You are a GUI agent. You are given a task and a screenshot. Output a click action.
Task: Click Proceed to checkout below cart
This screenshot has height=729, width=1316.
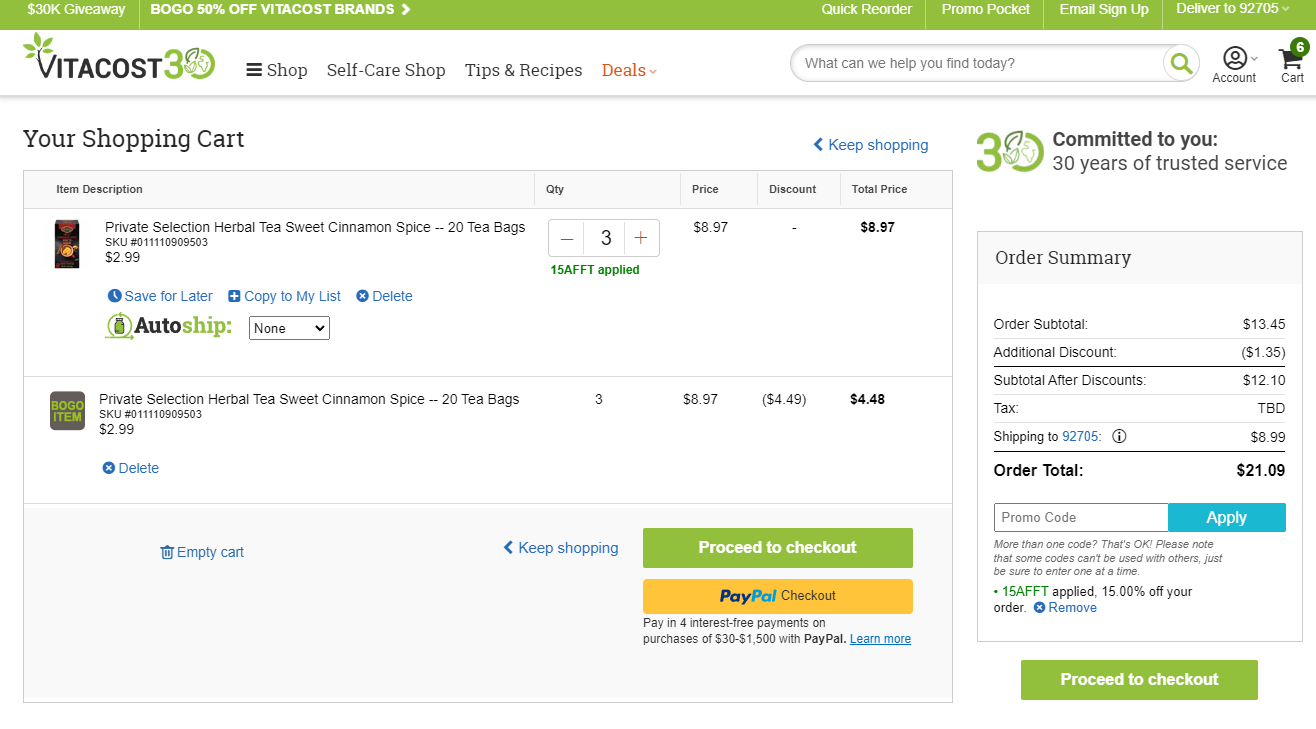[x=778, y=548]
